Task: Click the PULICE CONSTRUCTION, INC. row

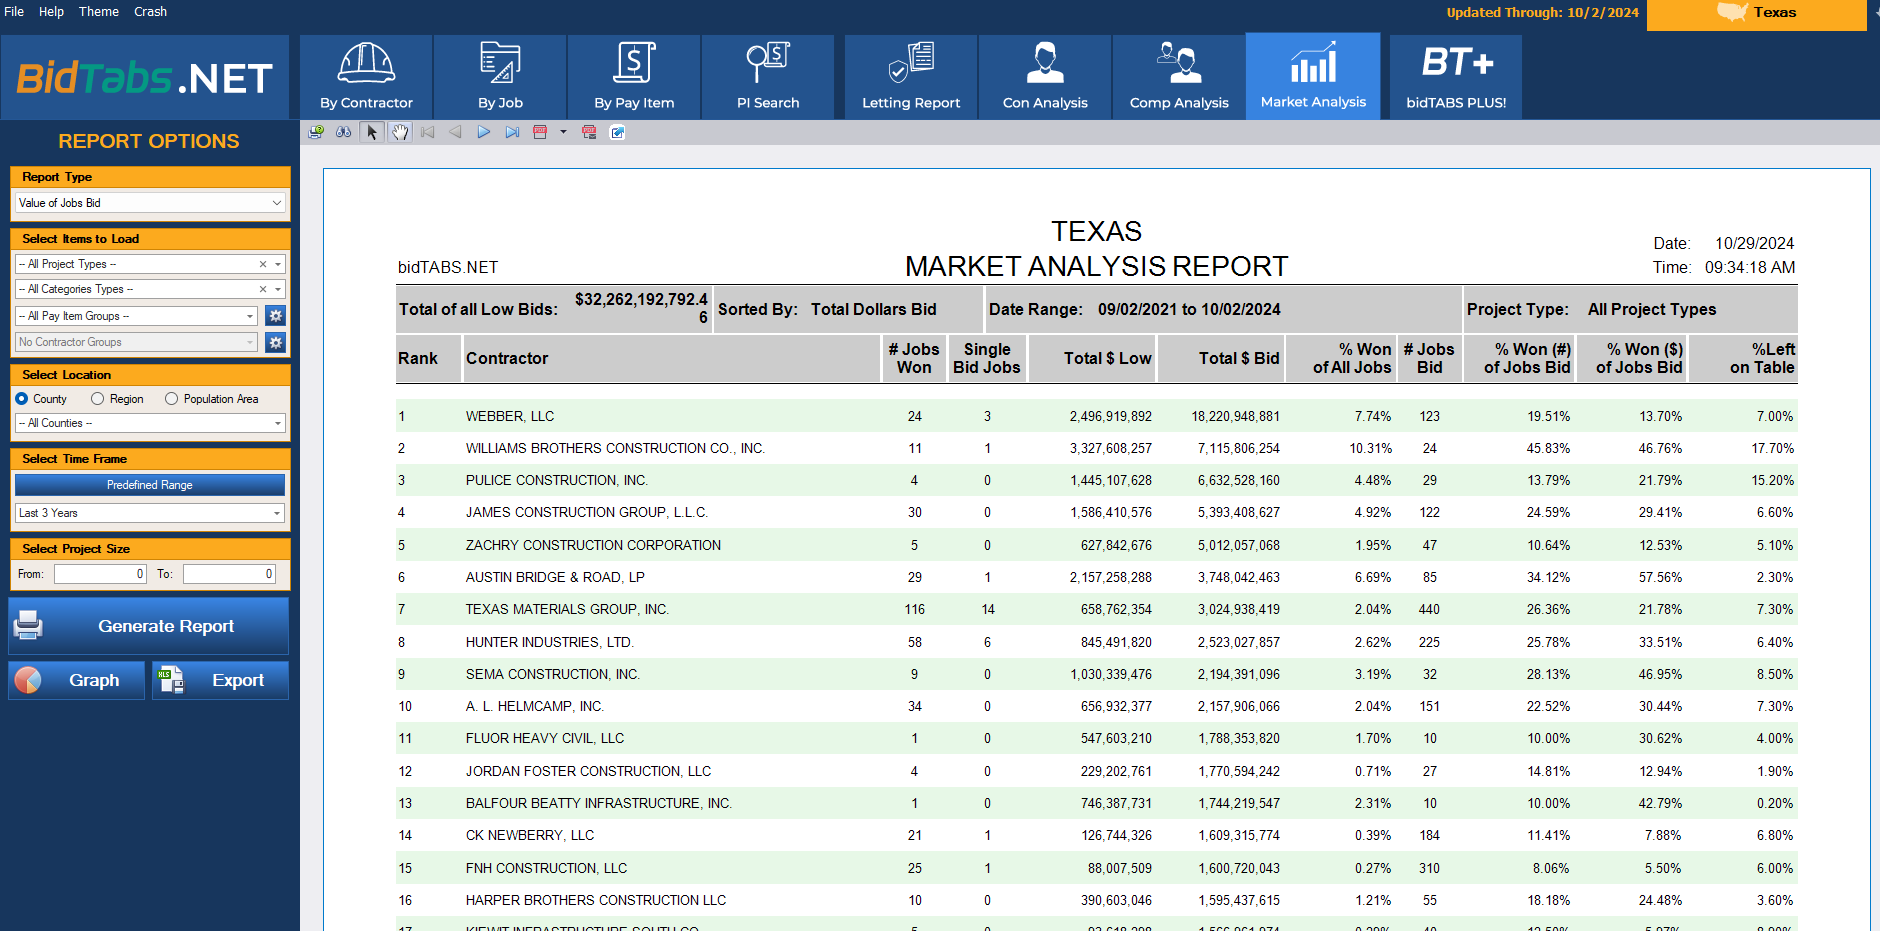Action: [x=1096, y=480]
